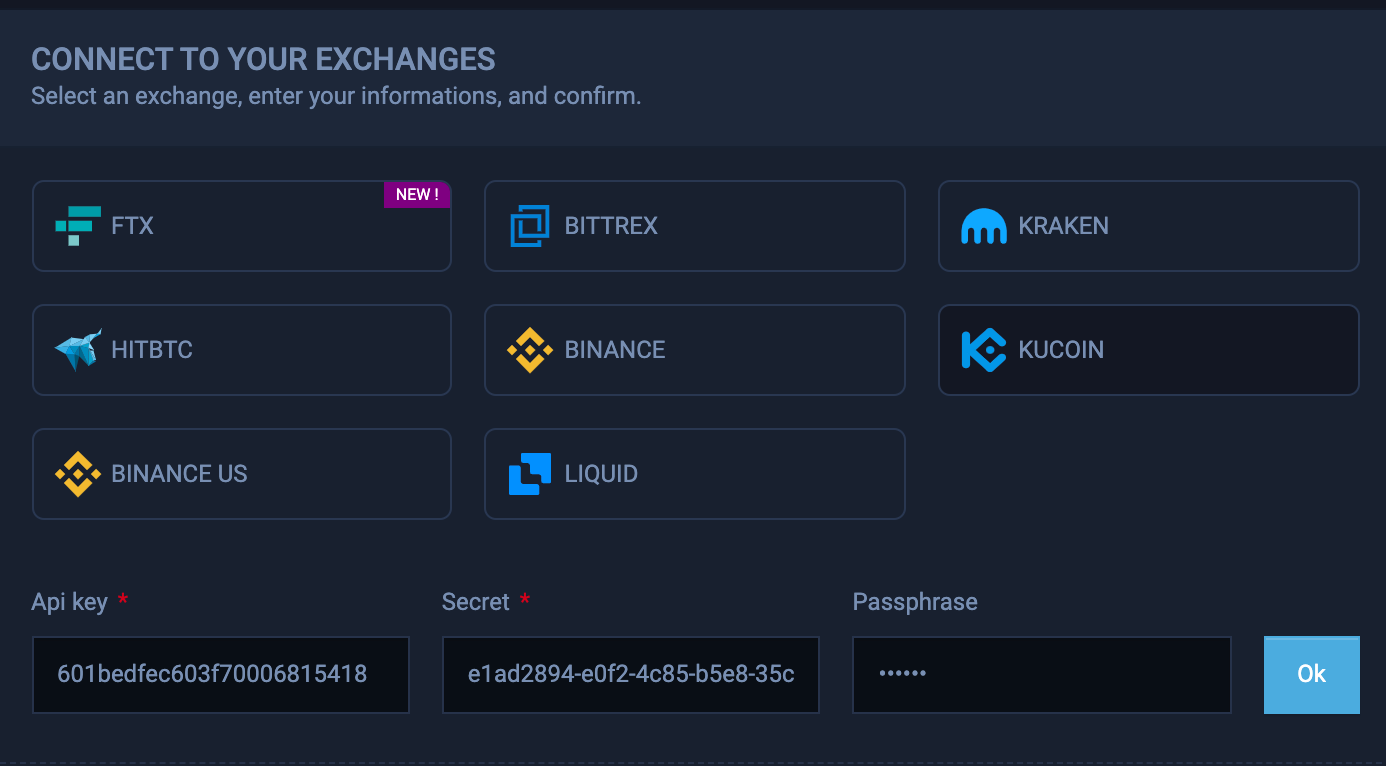Click the Kraken logo icon
Screen dimensions: 1386x766
pyautogui.click(x=983, y=226)
